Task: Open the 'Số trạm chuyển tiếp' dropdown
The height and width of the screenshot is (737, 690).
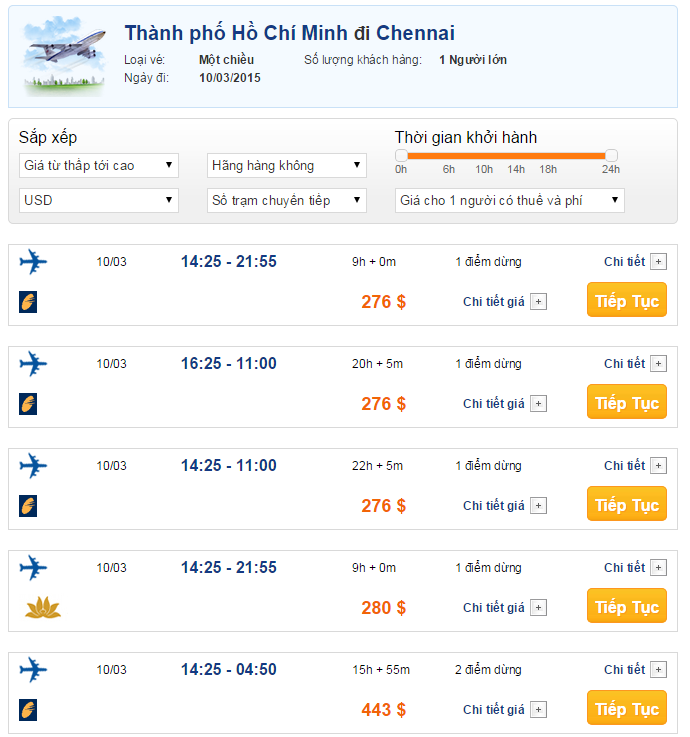Action: [x=287, y=200]
